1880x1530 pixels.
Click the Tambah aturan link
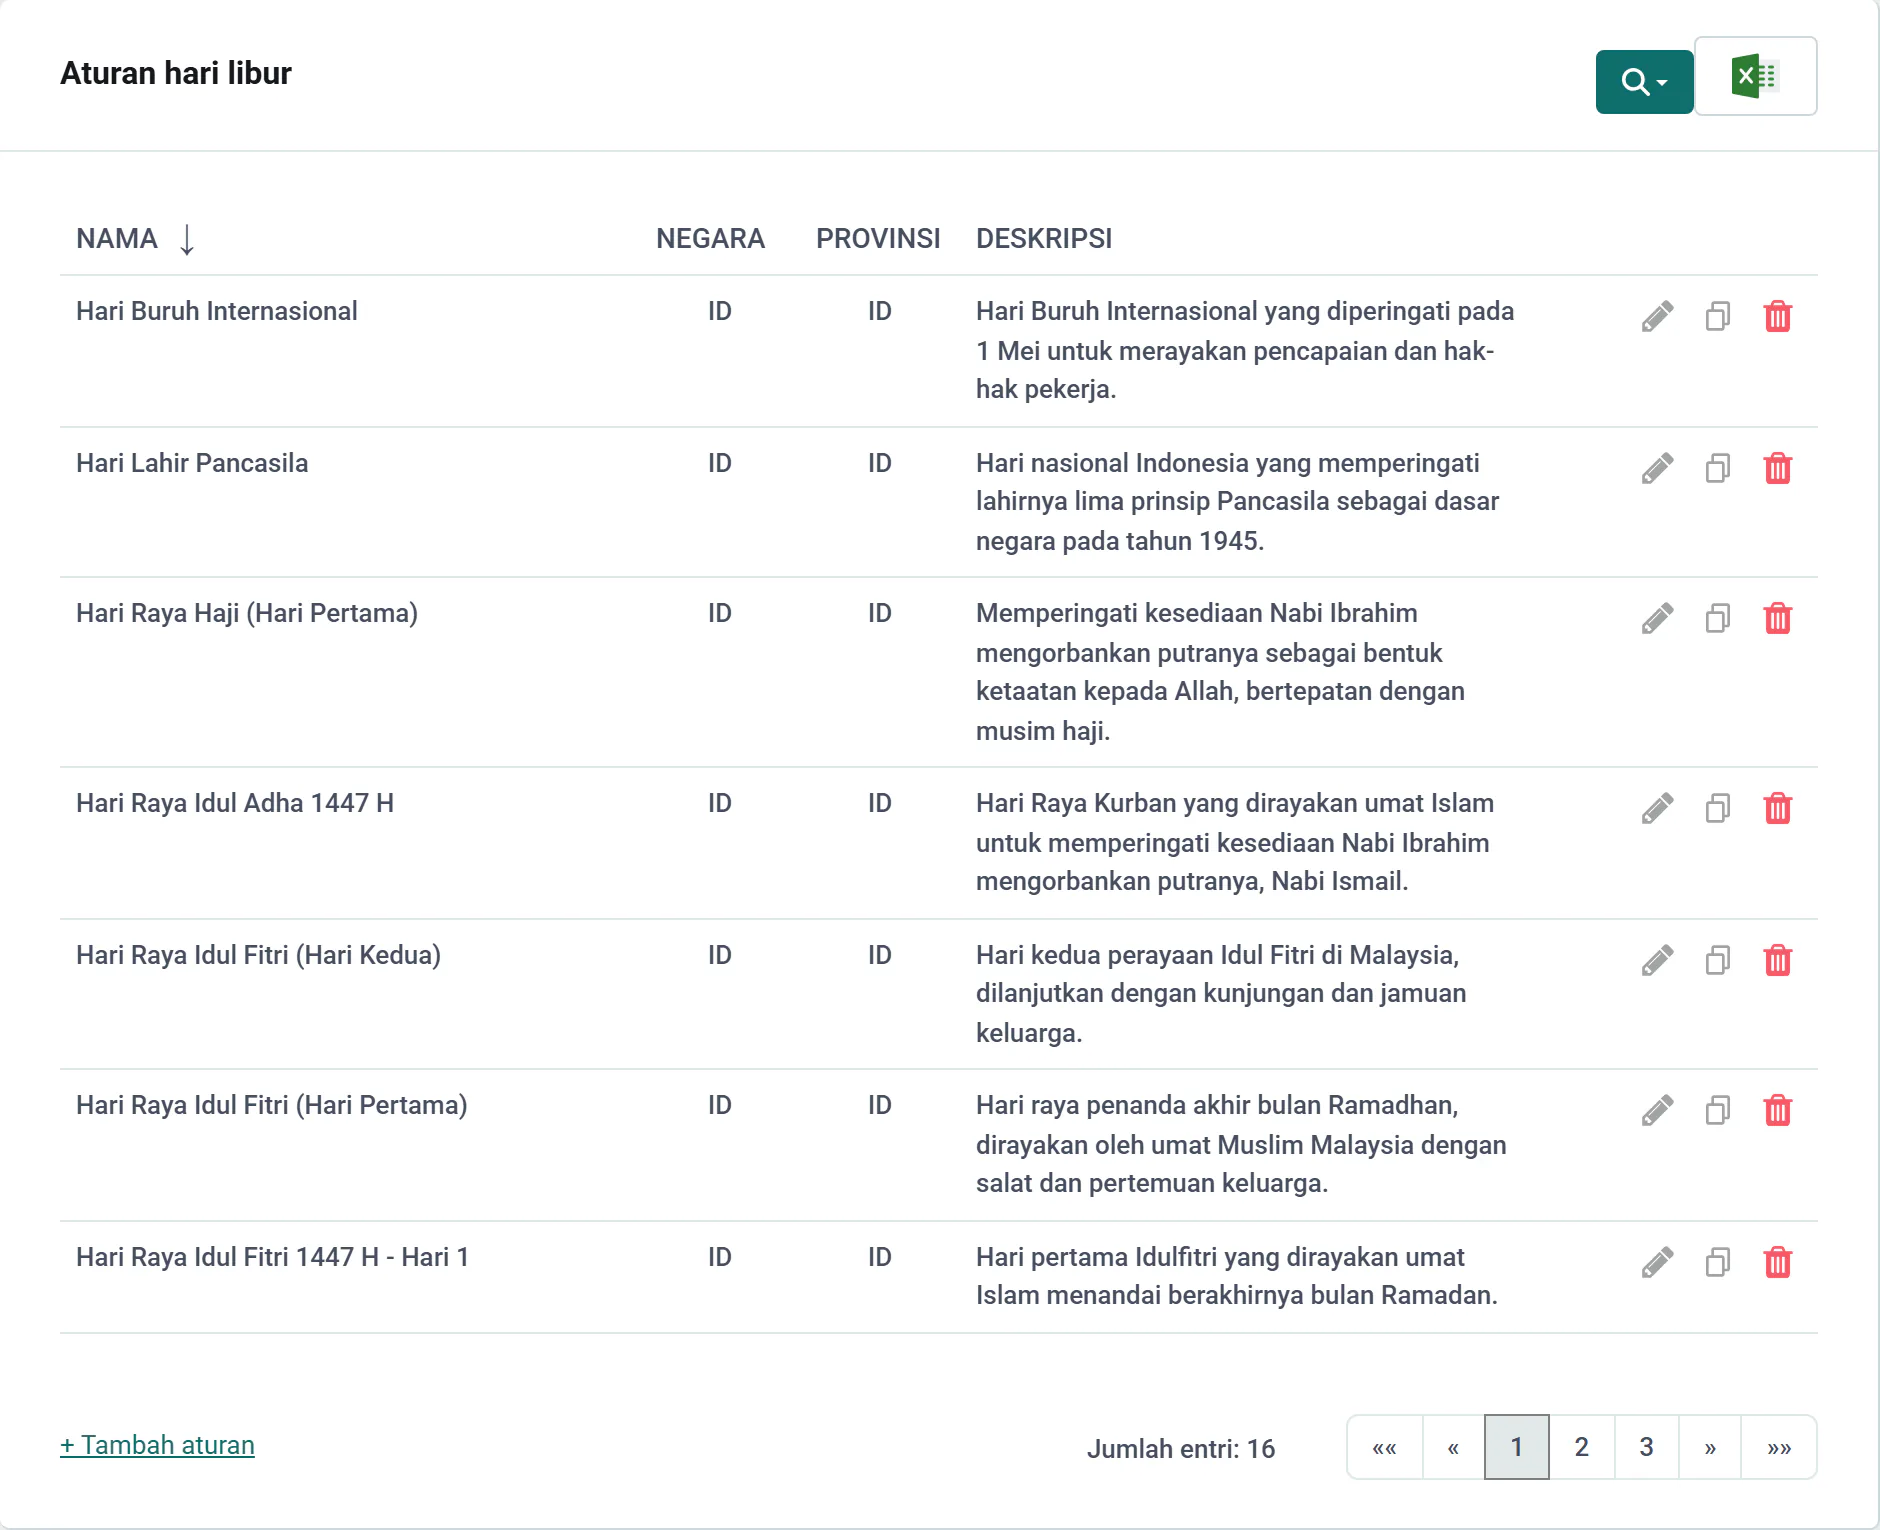click(x=157, y=1445)
